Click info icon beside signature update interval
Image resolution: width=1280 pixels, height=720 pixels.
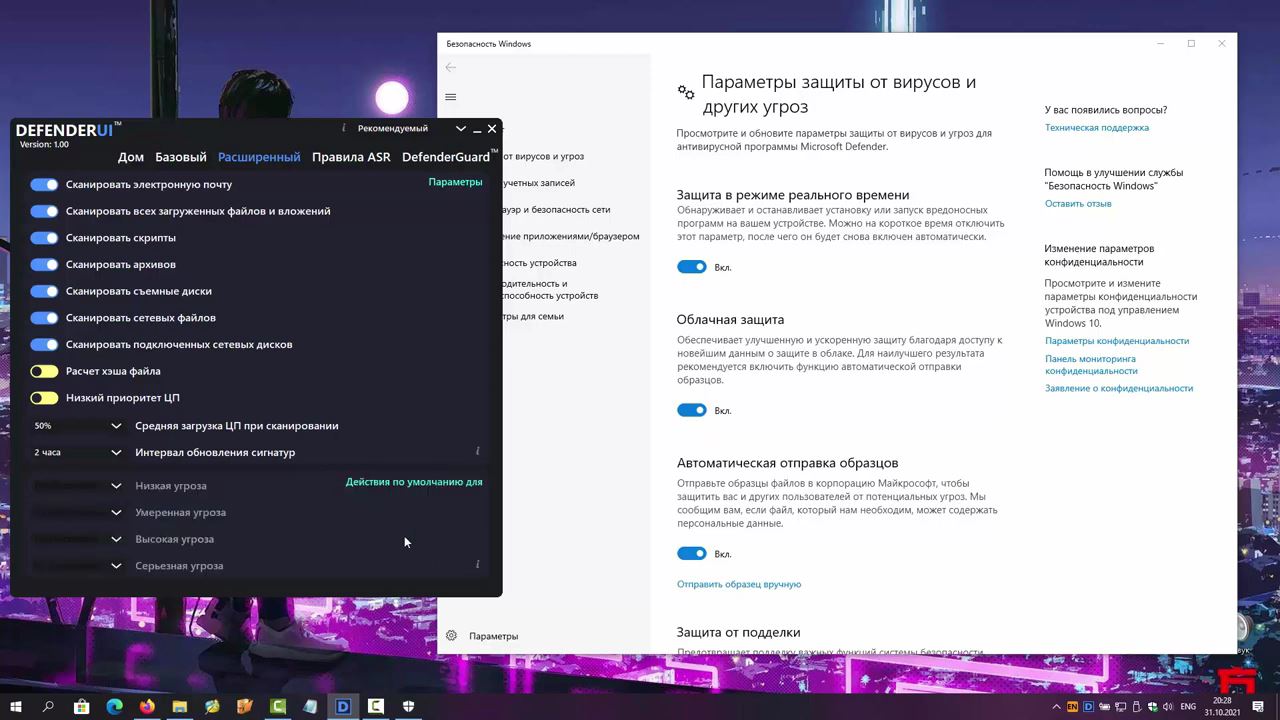coord(478,452)
